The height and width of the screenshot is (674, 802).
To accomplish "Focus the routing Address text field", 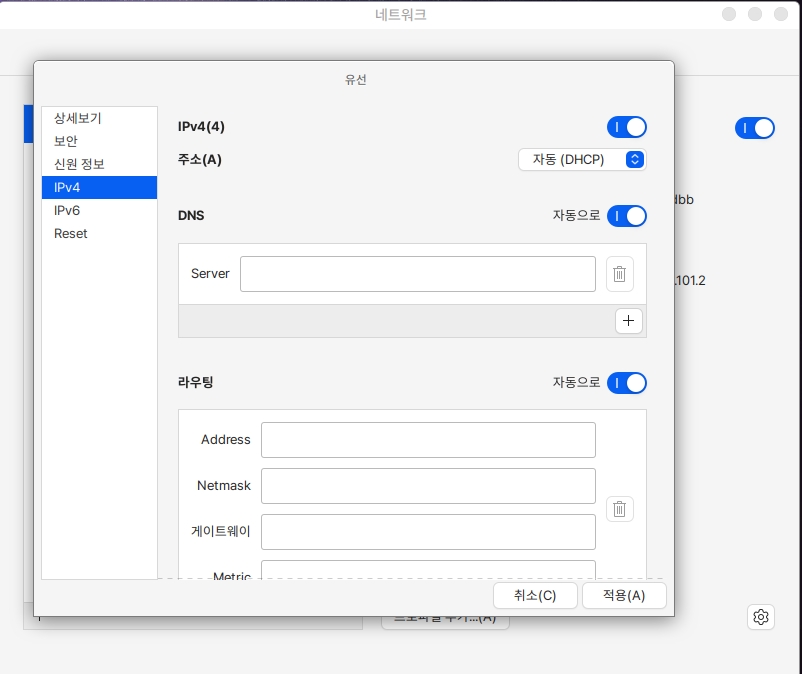I will [428, 440].
